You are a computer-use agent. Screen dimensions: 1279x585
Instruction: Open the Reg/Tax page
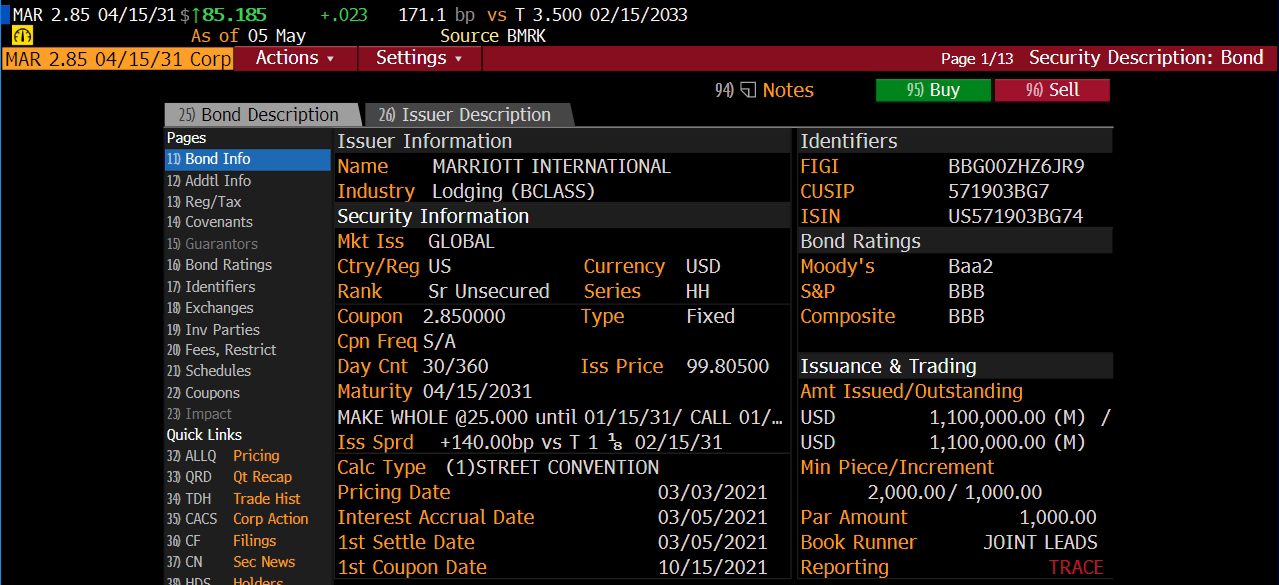[x=204, y=202]
